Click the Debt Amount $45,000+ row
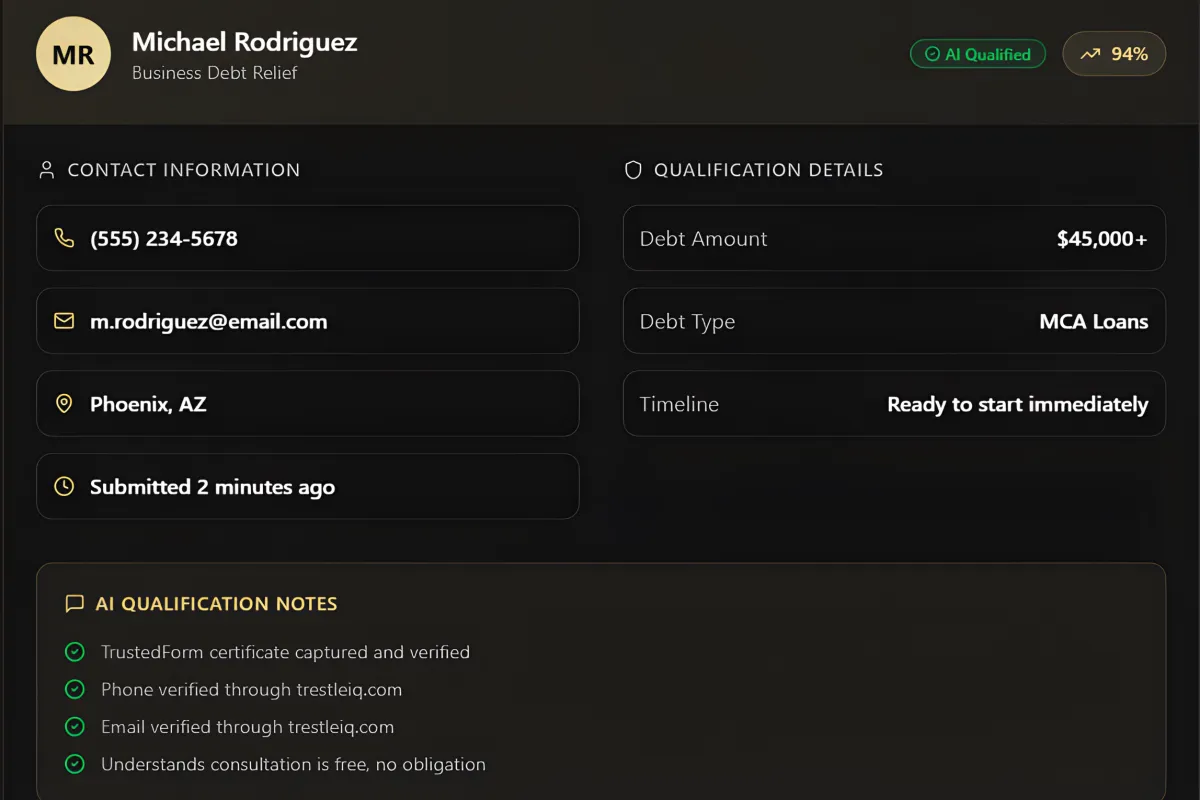Screen dimensions: 1200x800 click(x=894, y=238)
